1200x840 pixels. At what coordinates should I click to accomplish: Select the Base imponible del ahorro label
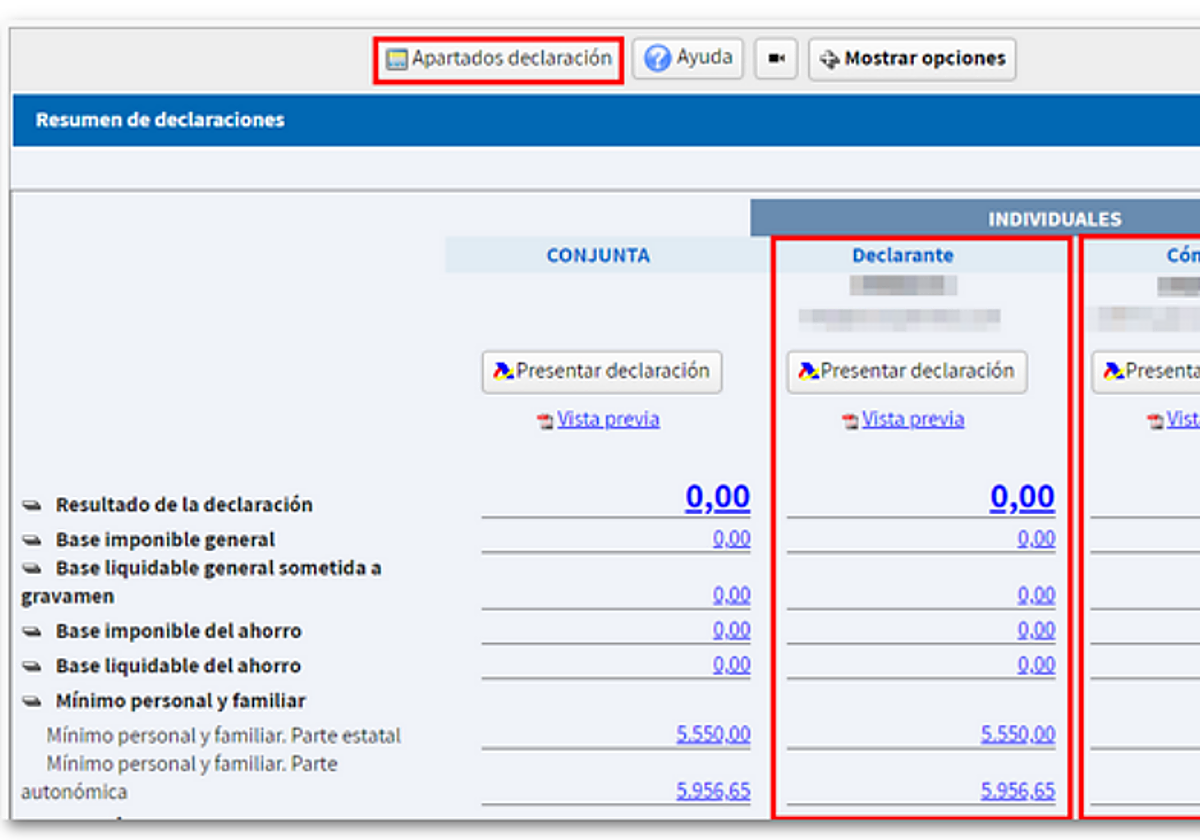[x=179, y=631]
